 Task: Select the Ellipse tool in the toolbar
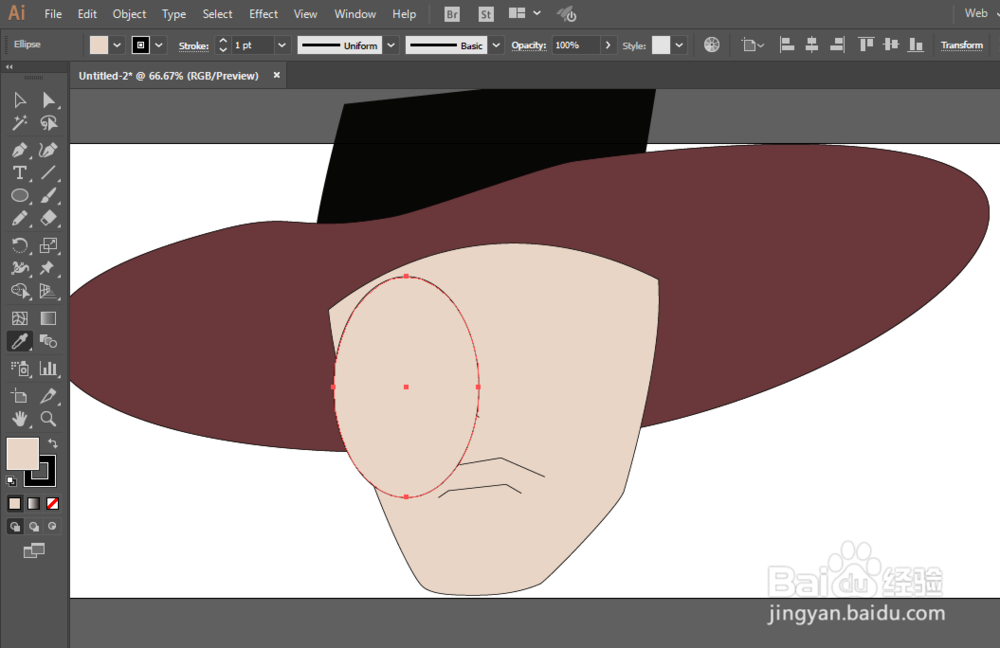tap(19, 196)
